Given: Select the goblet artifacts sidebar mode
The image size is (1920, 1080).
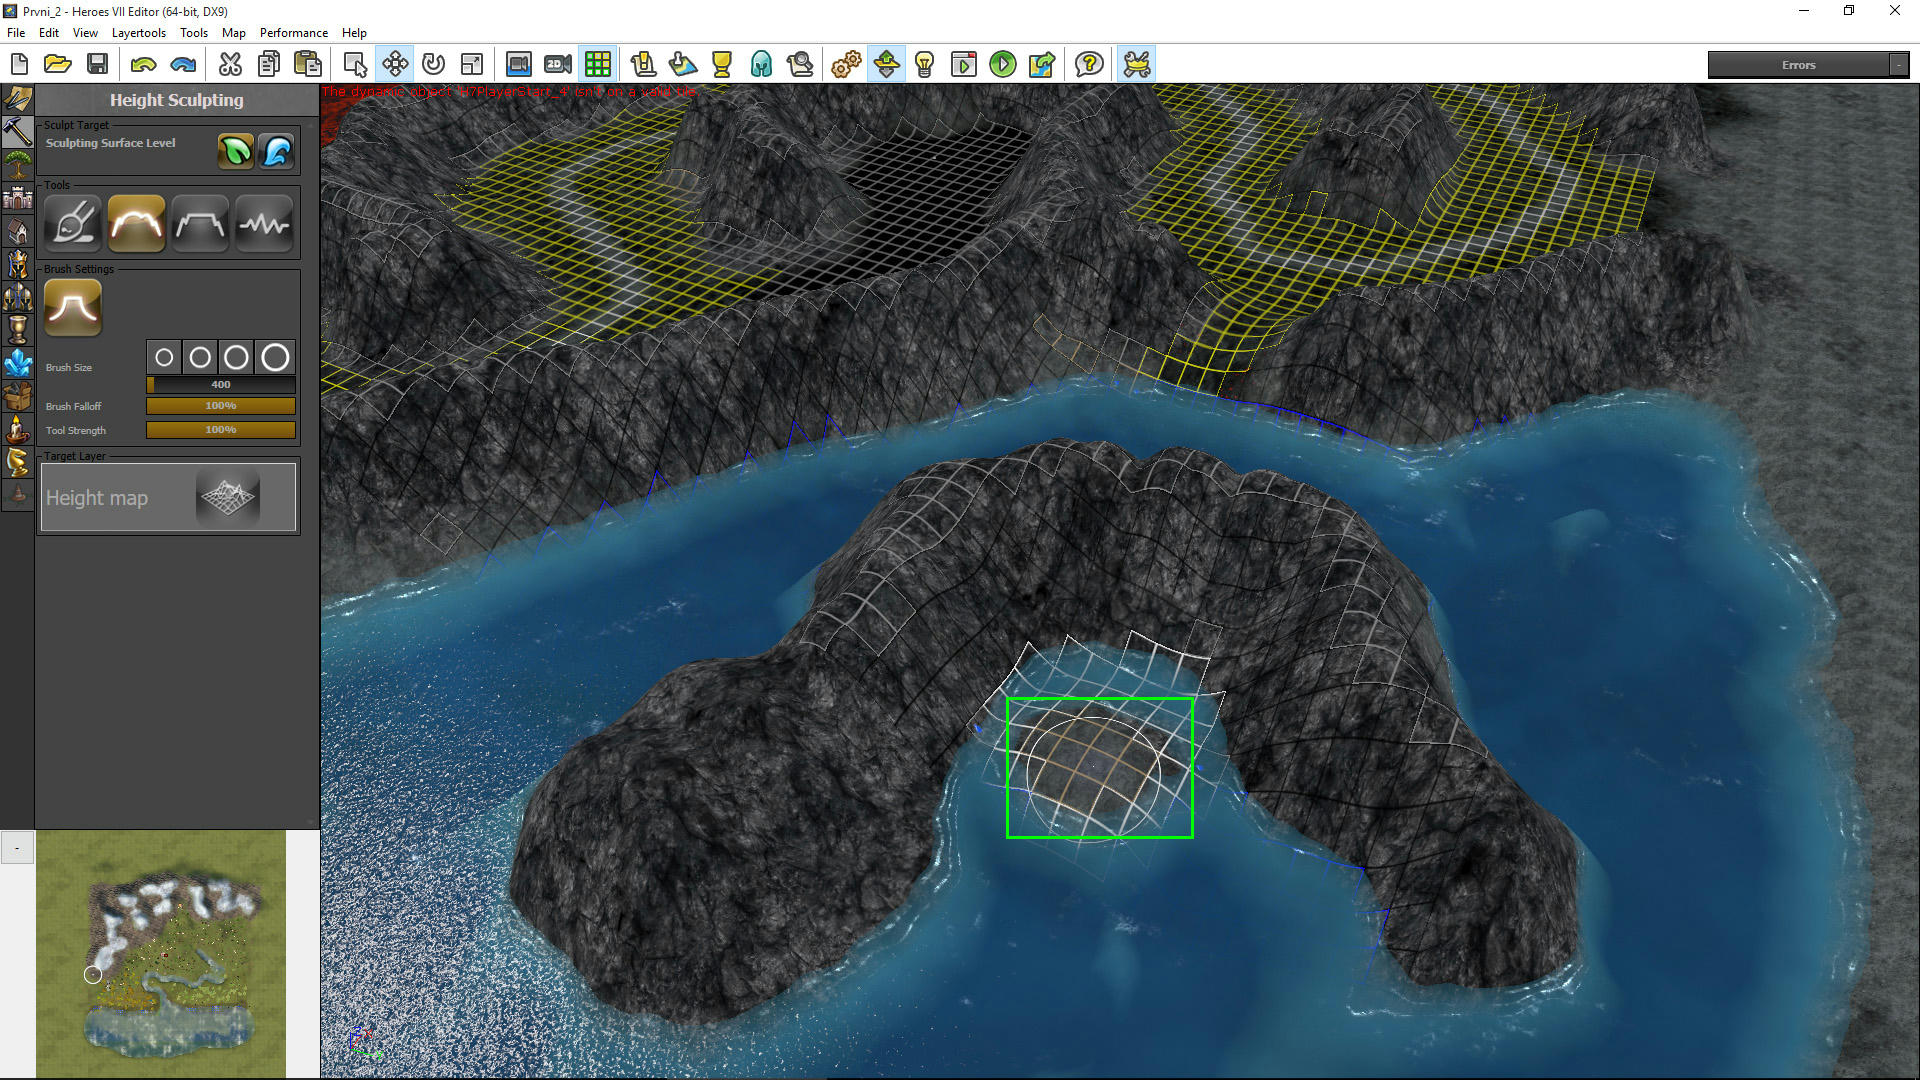Looking at the screenshot, I should click(x=18, y=330).
